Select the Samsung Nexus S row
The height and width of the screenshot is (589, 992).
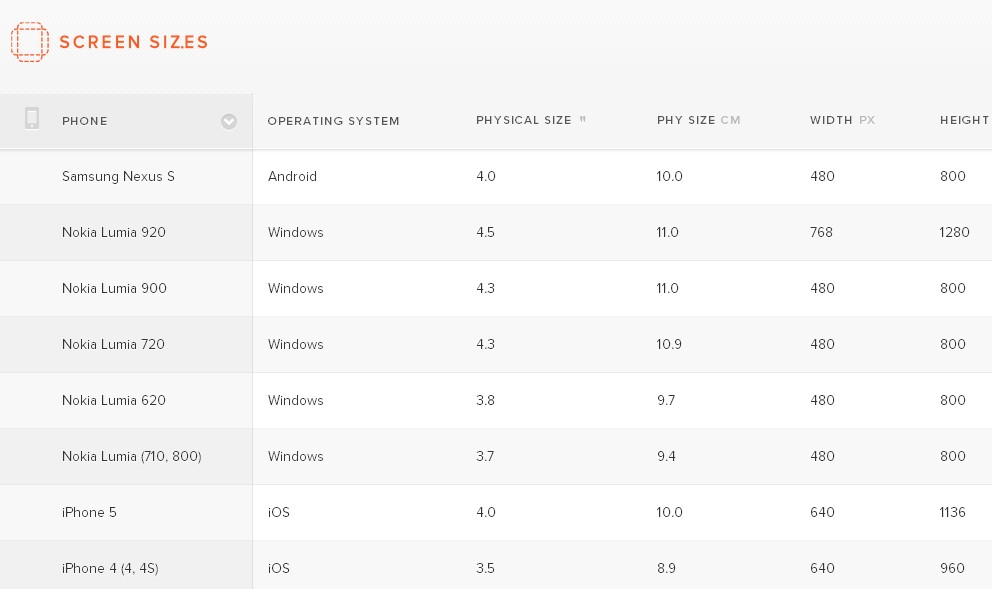(x=118, y=176)
